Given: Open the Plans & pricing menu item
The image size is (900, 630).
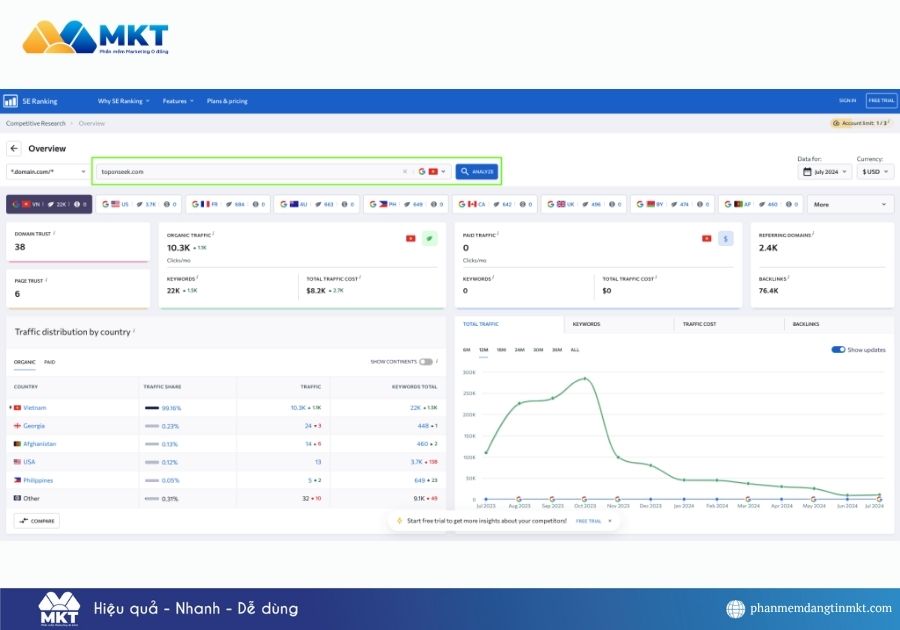Looking at the screenshot, I should click(x=226, y=100).
